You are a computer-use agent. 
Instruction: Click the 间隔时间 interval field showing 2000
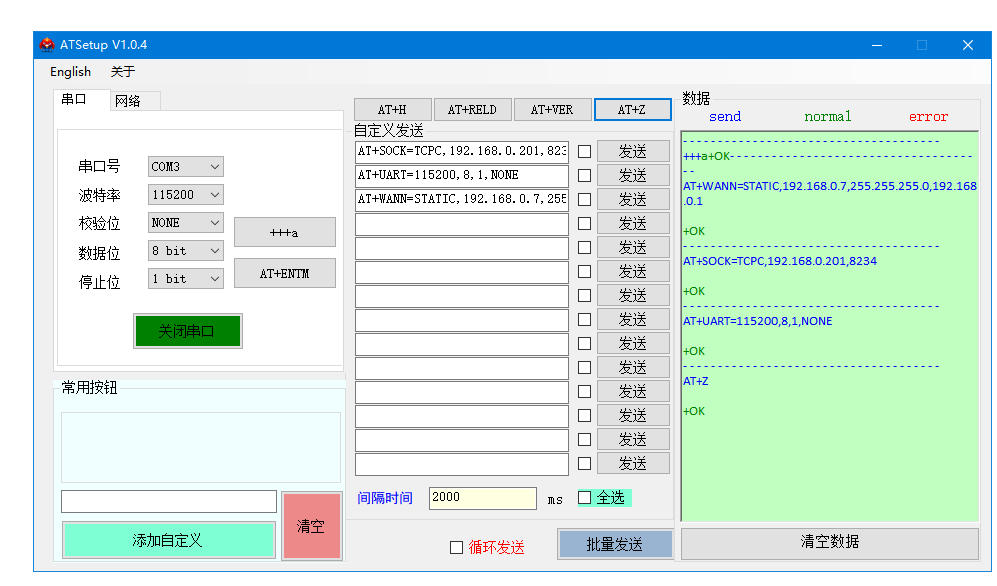(x=482, y=498)
